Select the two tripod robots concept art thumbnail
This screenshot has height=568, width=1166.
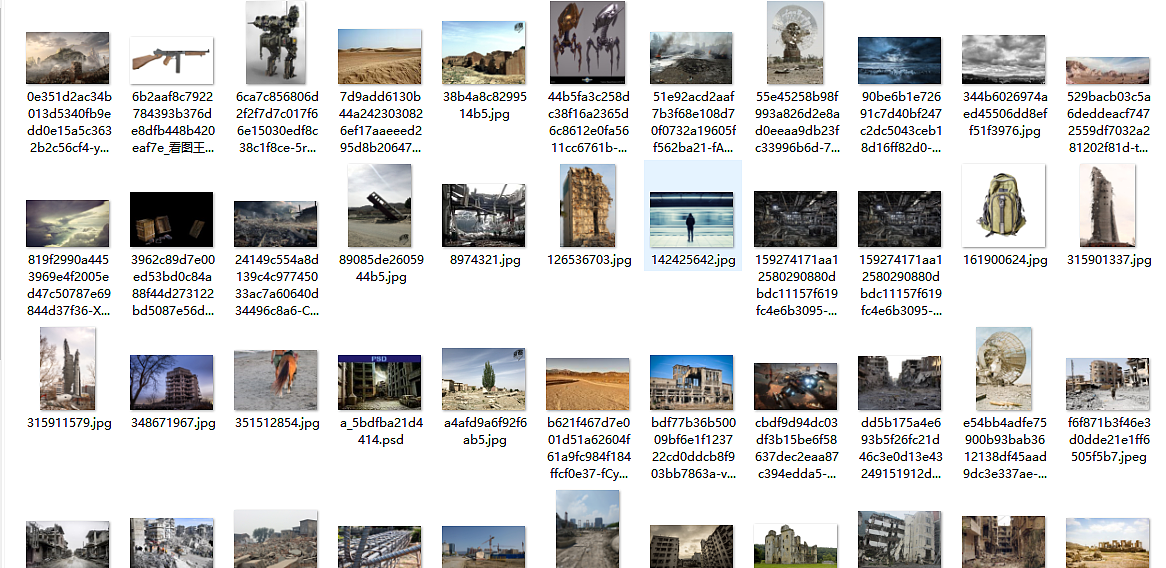(587, 42)
